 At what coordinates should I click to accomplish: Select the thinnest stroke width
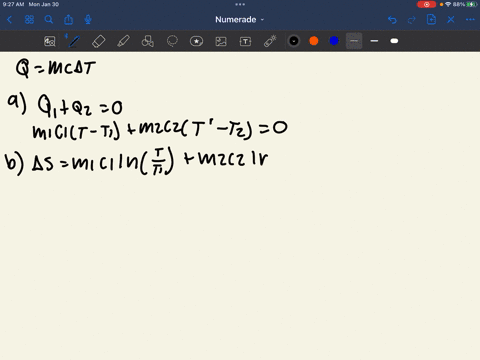[354, 41]
